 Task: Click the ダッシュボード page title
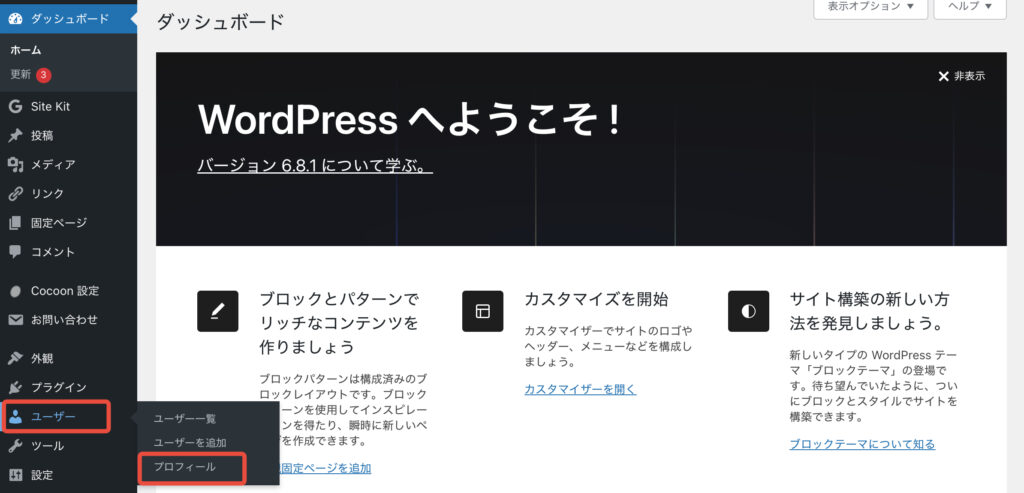(x=221, y=22)
